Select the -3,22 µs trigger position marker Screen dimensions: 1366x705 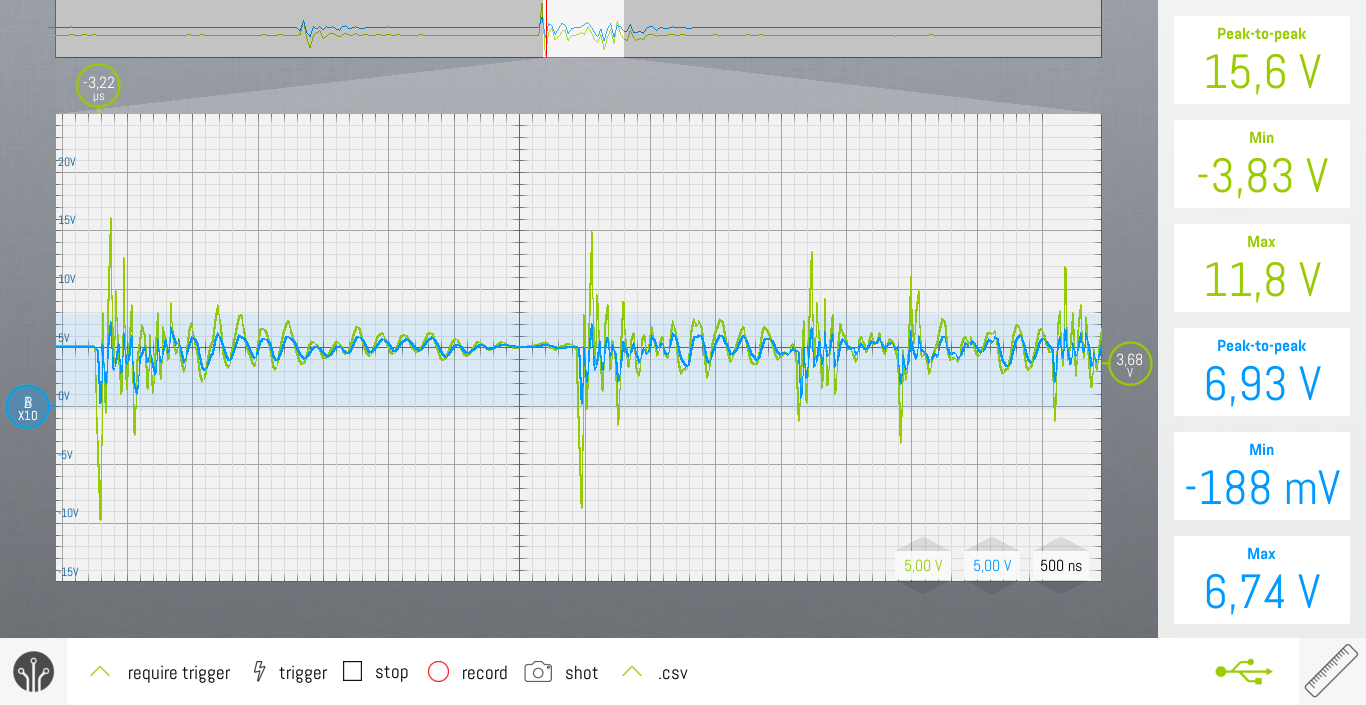click(98, 86)
